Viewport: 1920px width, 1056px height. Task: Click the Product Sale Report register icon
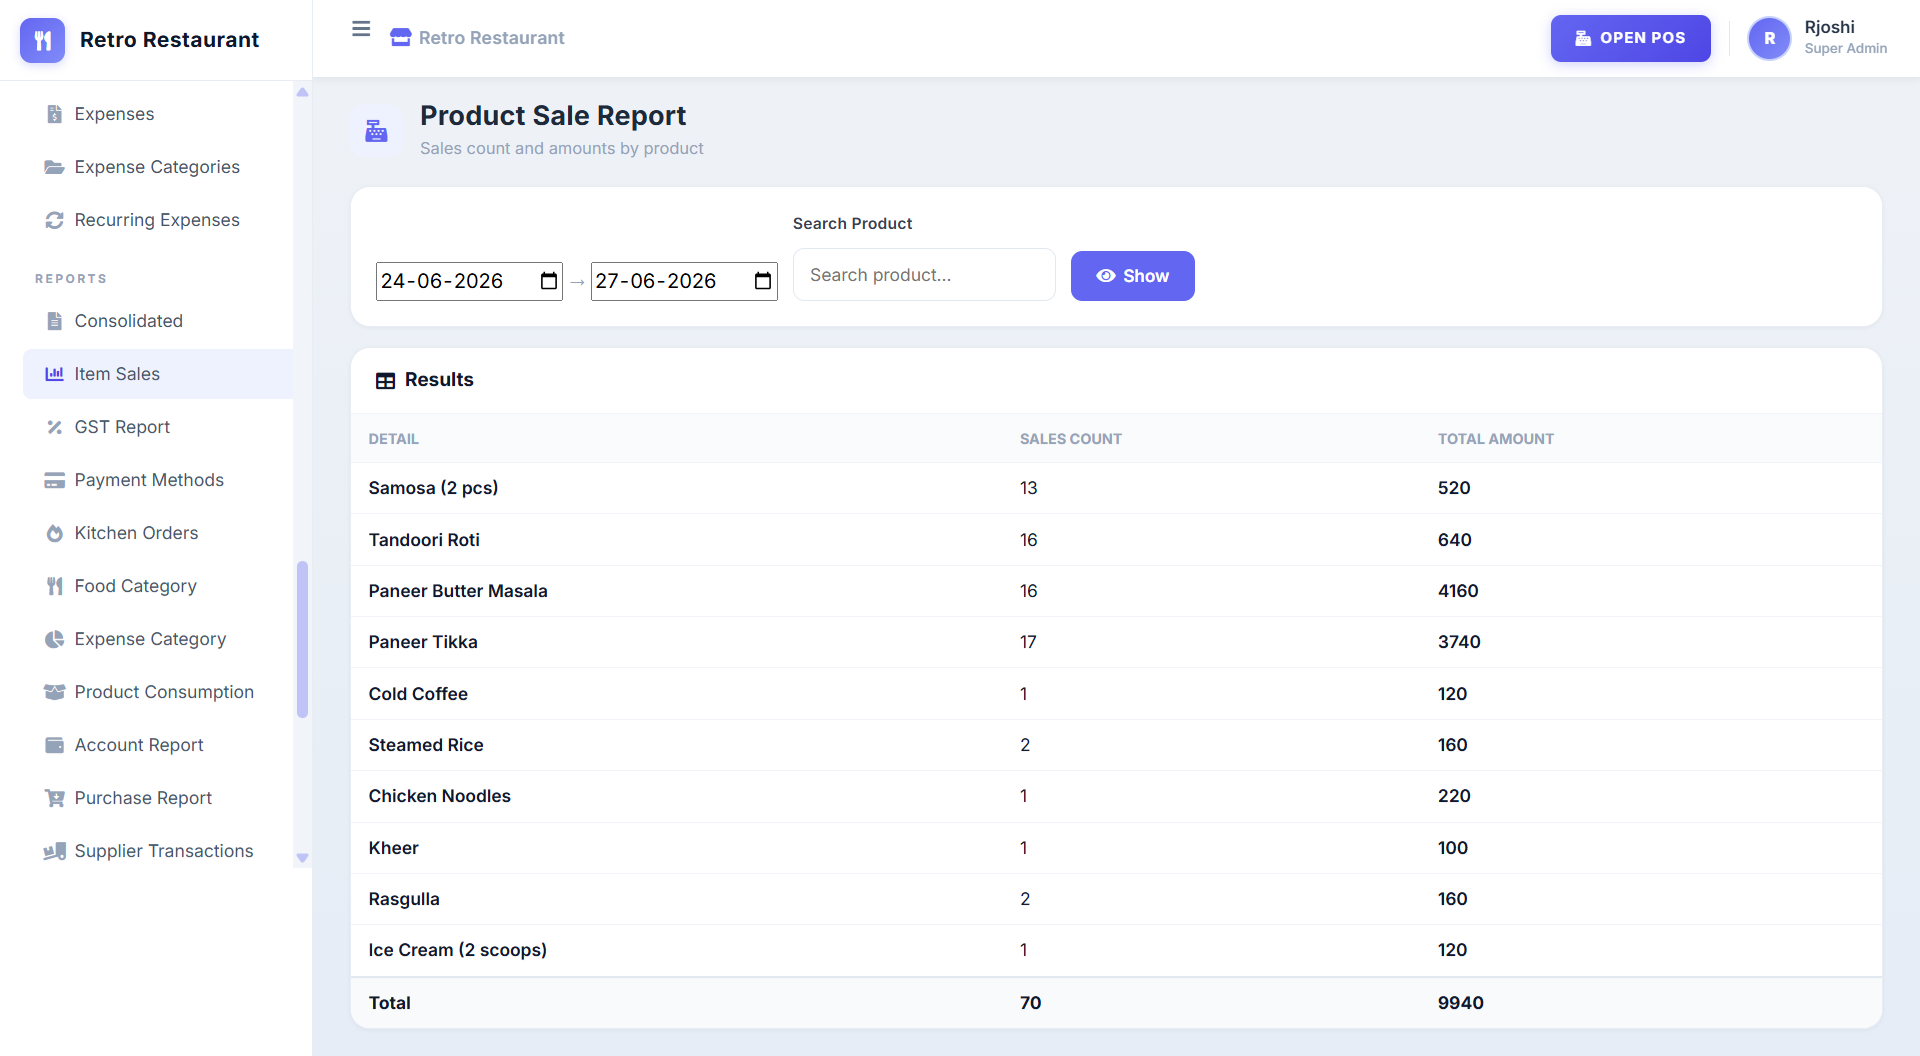pyautogui.click(x=376, y=131)
